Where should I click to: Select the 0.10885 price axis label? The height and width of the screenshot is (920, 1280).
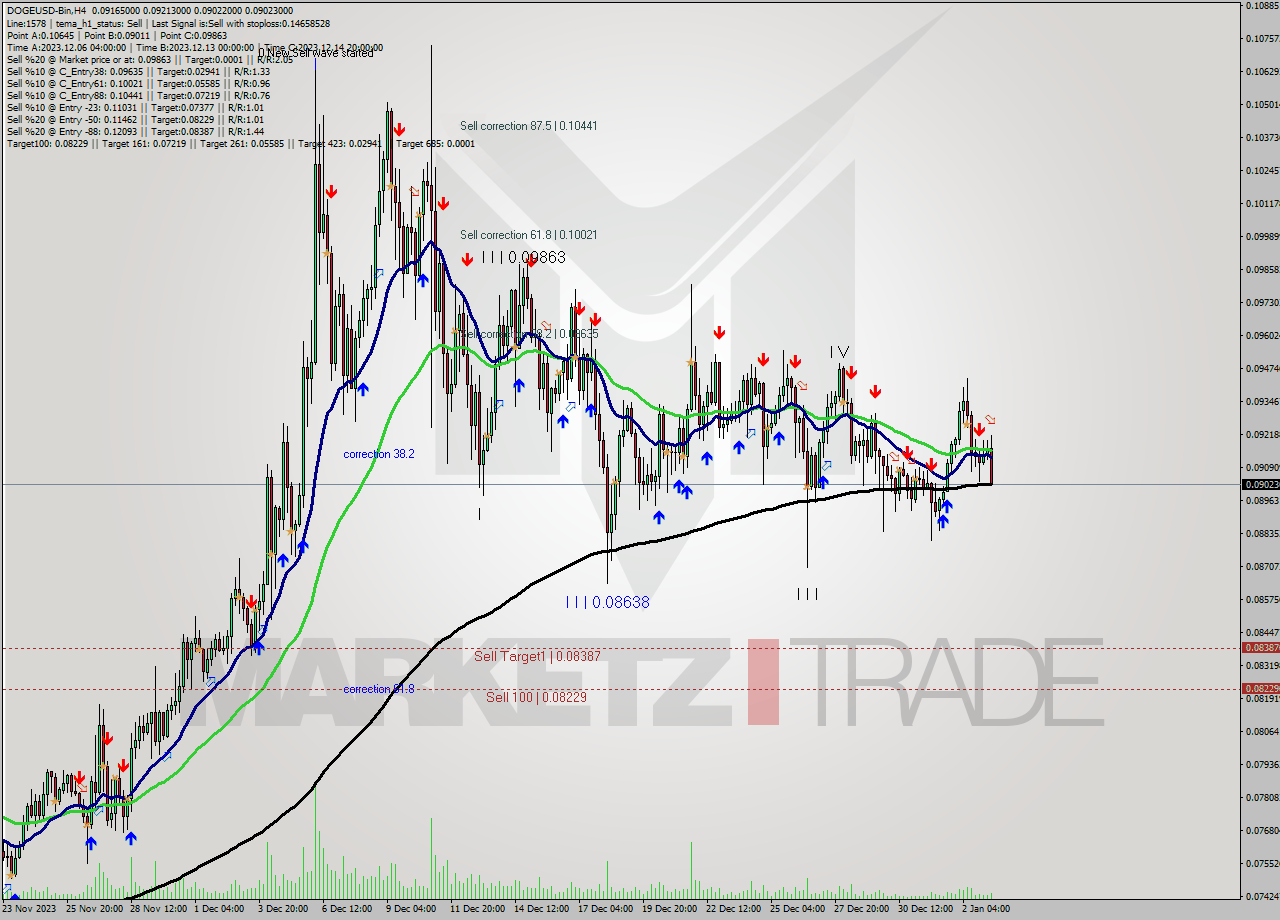1262,6
